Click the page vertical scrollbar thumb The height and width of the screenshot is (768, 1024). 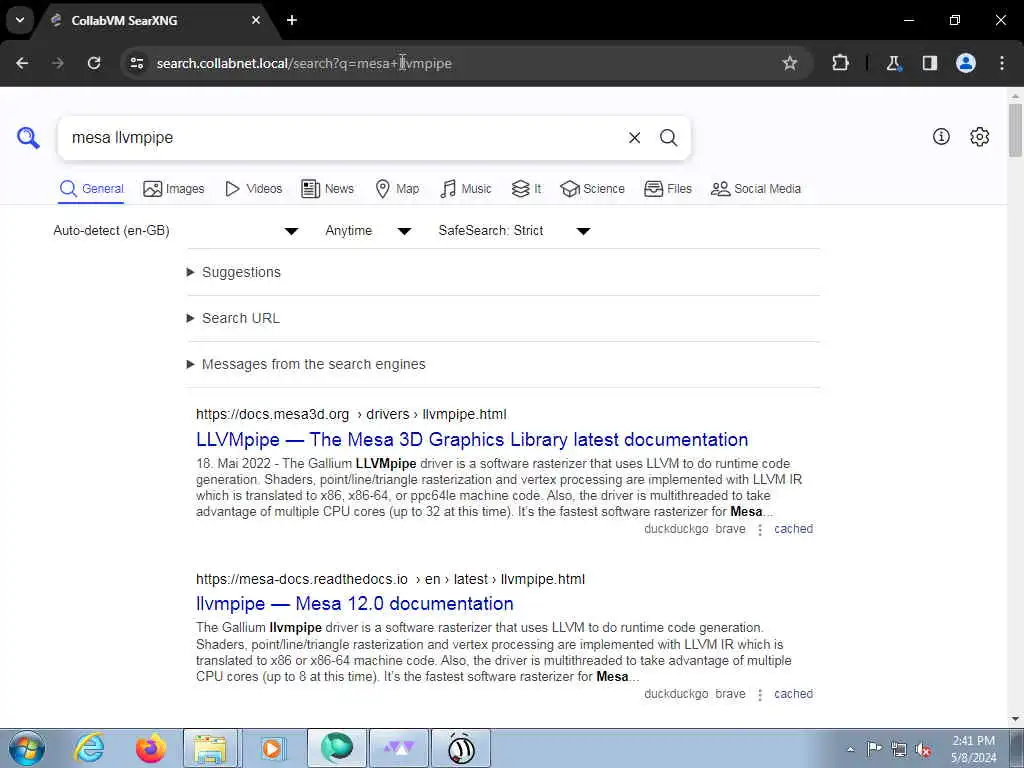[1015, 129]
